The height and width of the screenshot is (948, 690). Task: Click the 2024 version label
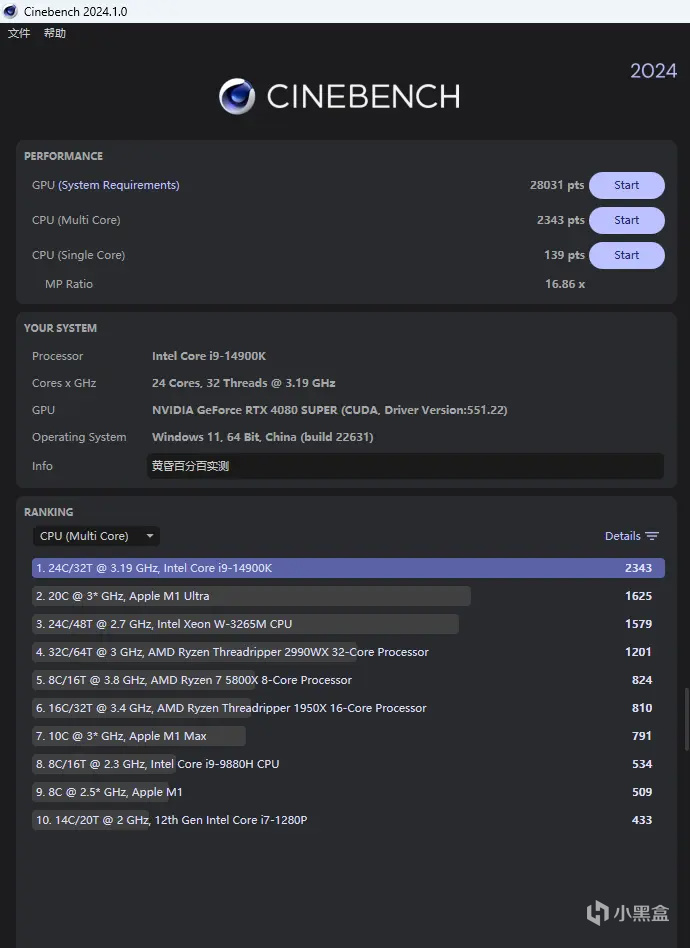coord(654,71)
